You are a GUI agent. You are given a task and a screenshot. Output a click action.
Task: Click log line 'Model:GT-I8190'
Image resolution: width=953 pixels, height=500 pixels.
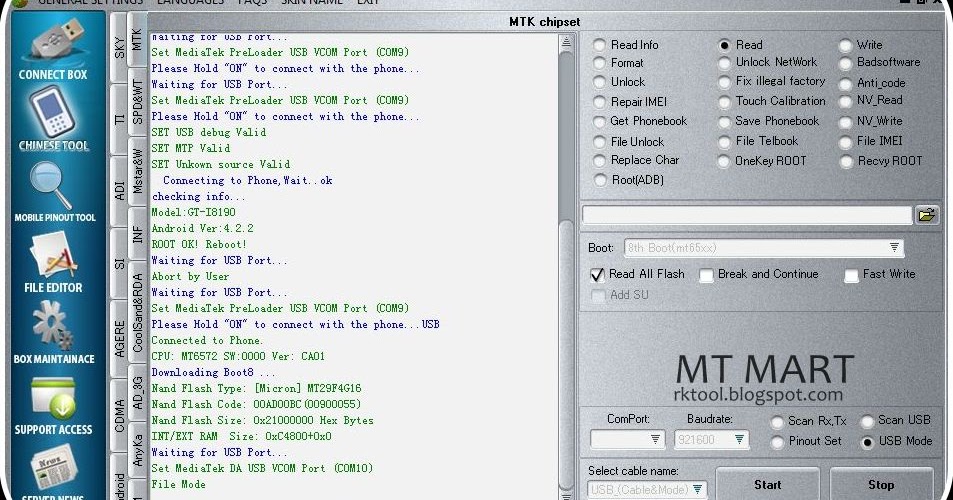[193, 213]
